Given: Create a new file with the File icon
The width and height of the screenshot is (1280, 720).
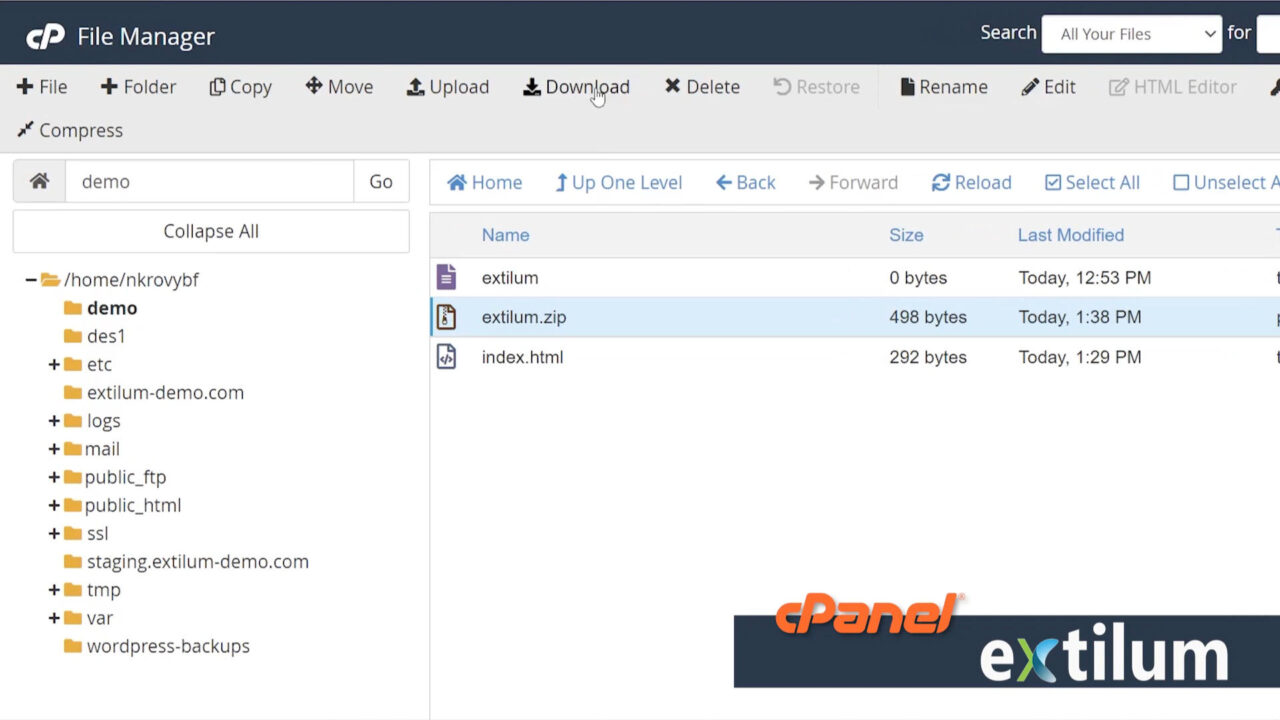Looking at the screenshot, I should pyautogui.click(x=42, y=87).
